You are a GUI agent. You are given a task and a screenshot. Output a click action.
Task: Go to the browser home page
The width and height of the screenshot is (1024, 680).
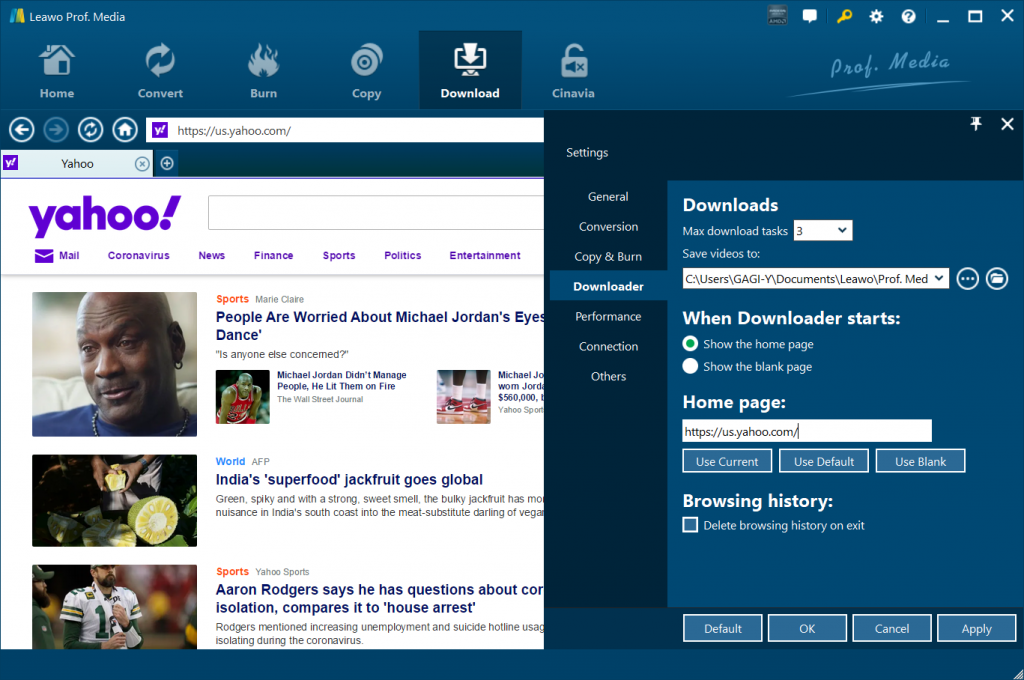pos(125,130)
